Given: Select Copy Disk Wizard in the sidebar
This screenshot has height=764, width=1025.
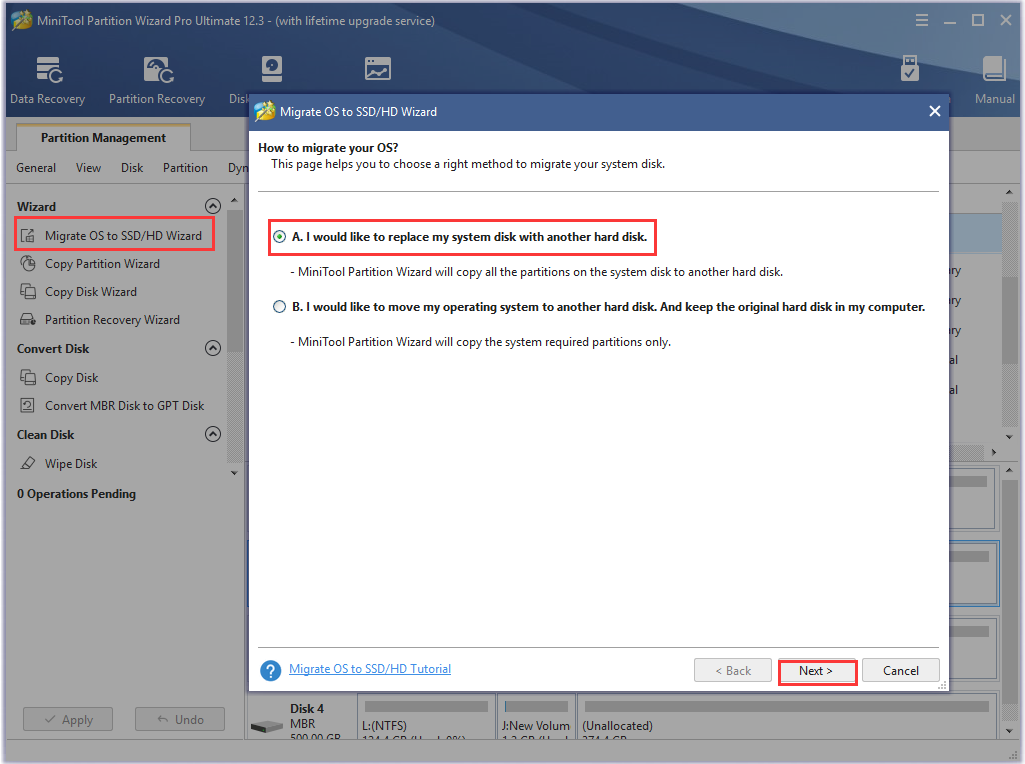Looking at the screenshot, I should tap(91, 292).
